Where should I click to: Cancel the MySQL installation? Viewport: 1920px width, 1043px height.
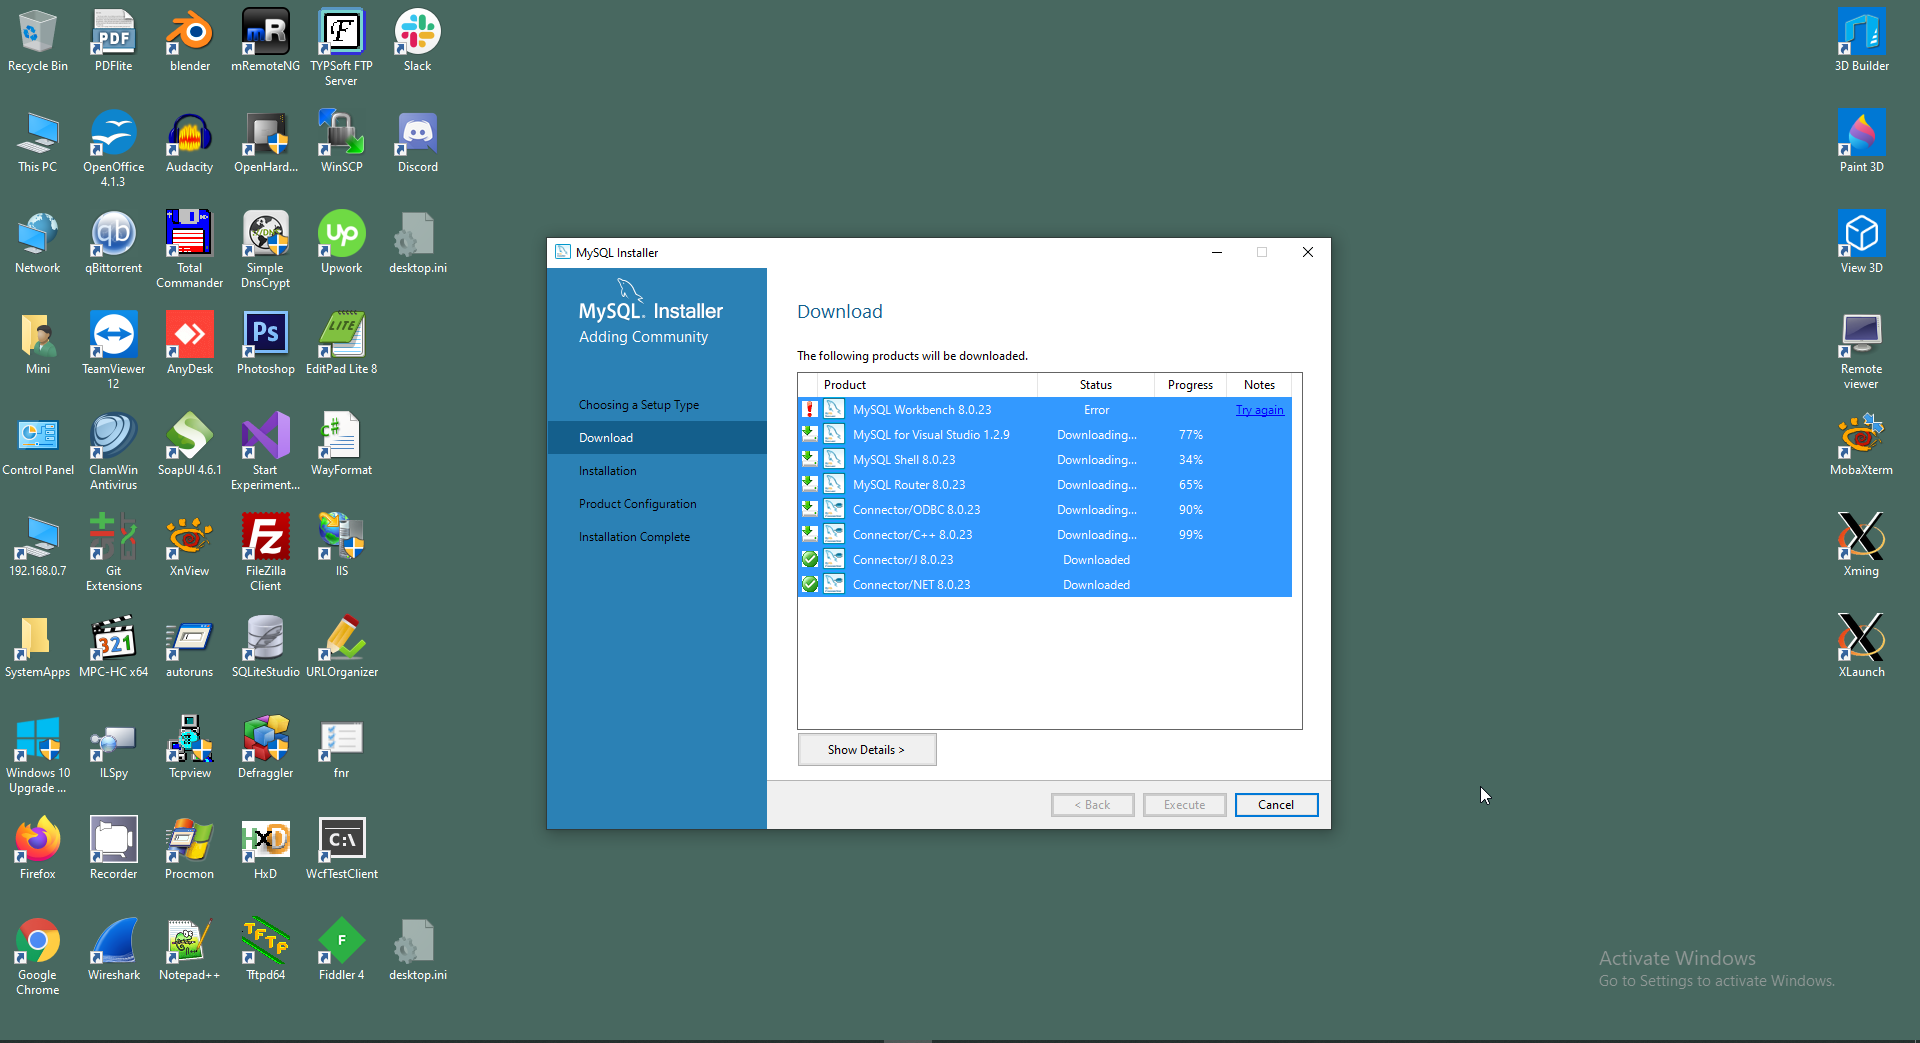pyautogui.click(x=1276, y=805)
